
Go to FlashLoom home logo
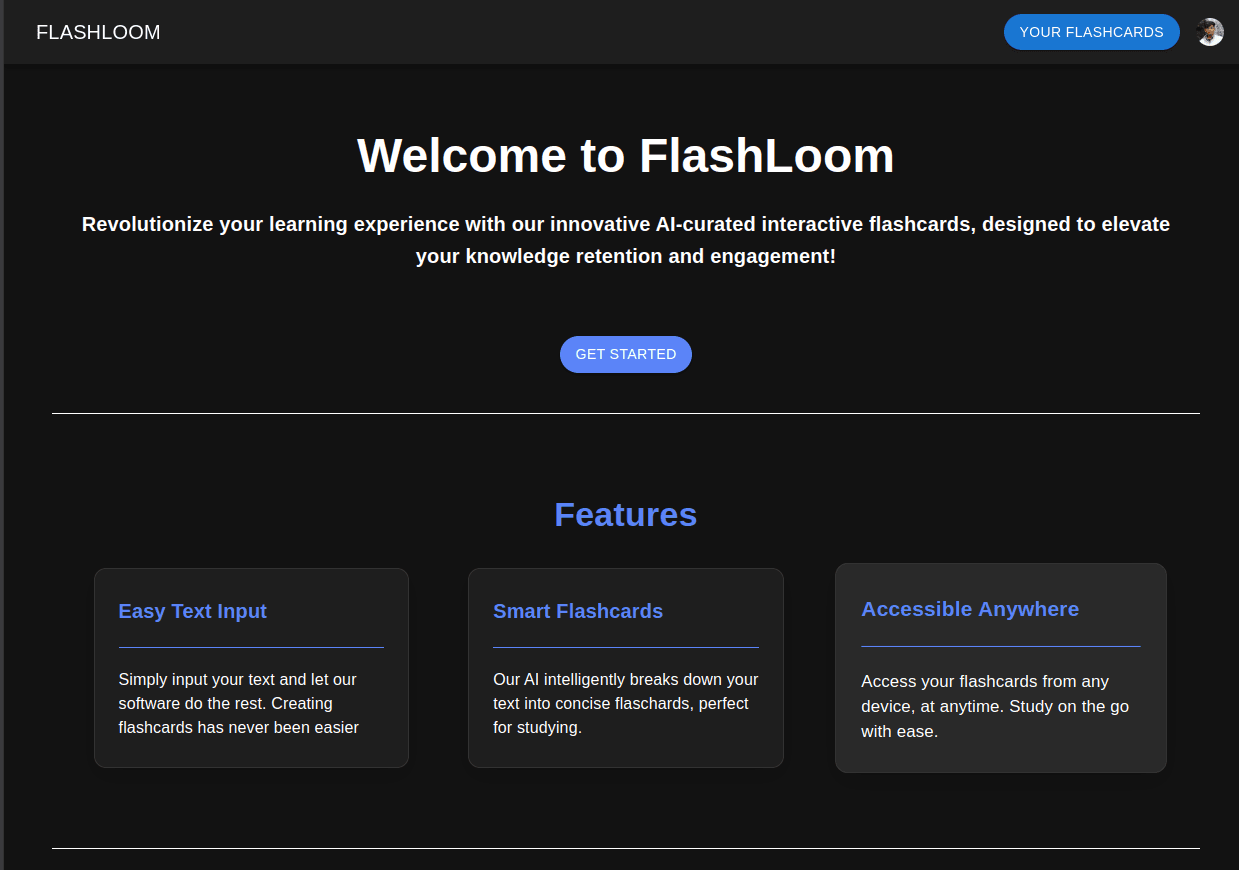tap(98, 32)
